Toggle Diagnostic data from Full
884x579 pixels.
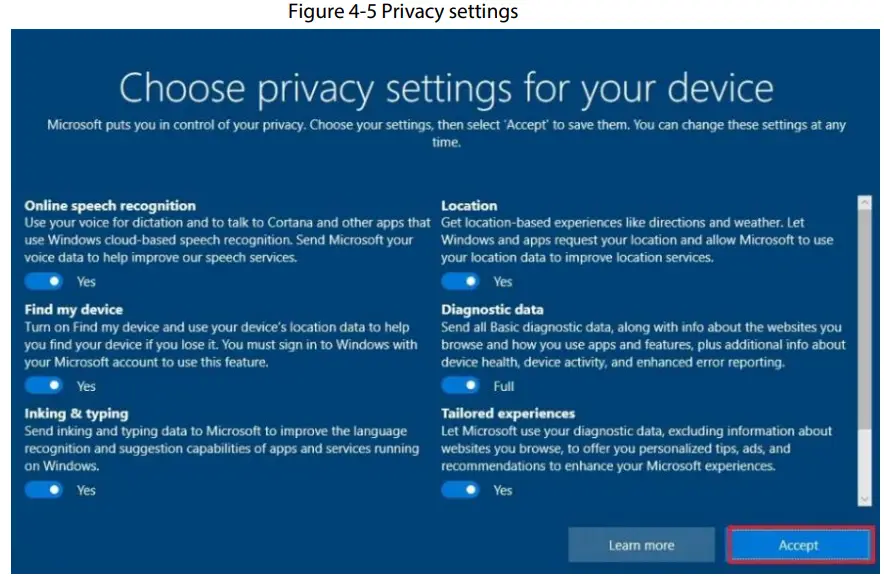pos(461,386)
